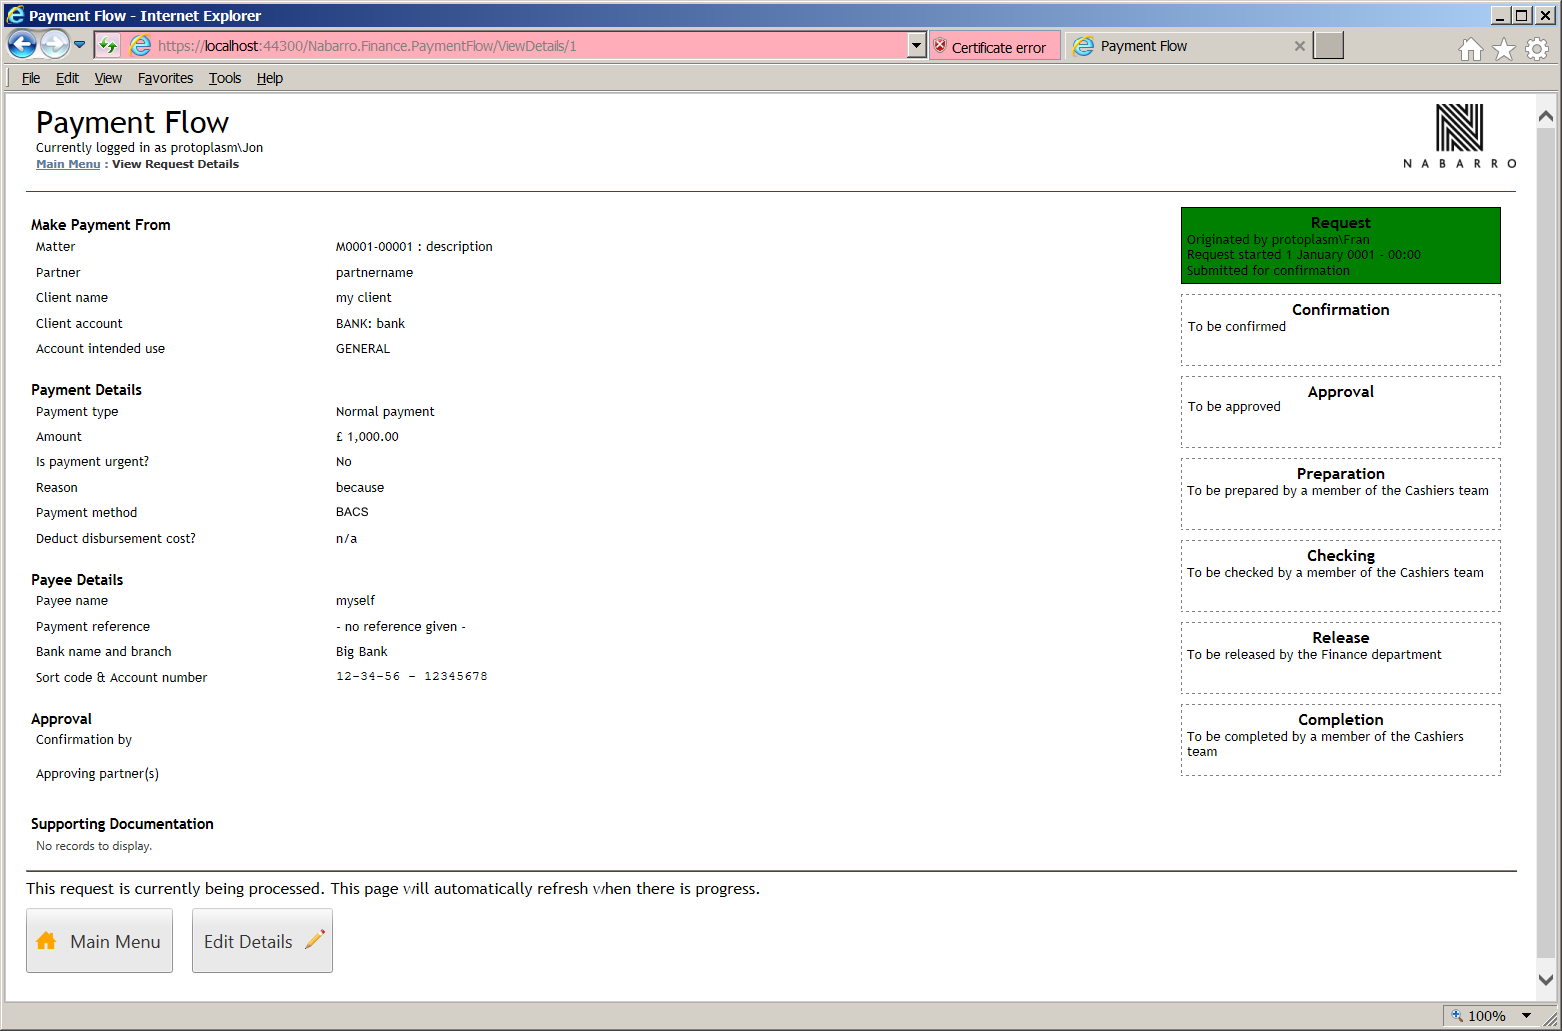Open a new blank tab
1562x1031 pixels.
pyautogui.click(x=1328, y=46)
